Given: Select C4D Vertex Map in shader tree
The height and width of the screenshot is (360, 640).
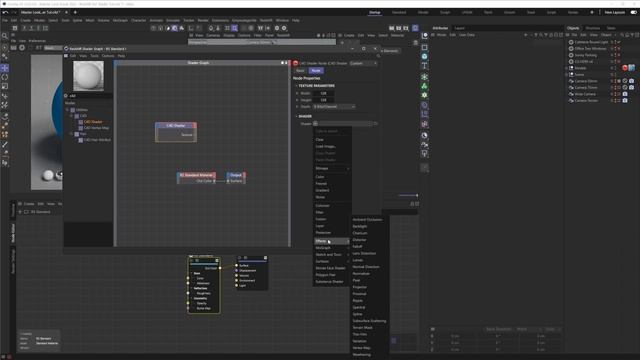Looking at the screenshot, I should click(x=96, y=128).
